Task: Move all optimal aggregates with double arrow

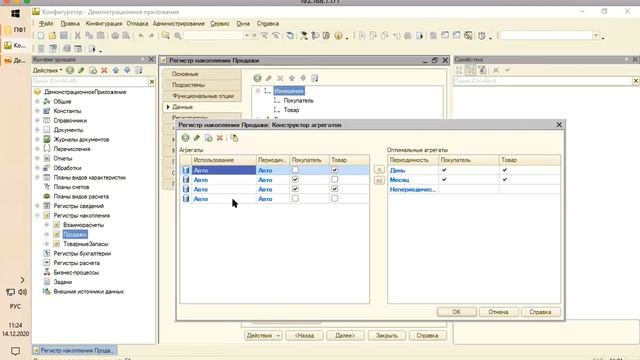Action: pyautogui.click(x=379, y=180)
